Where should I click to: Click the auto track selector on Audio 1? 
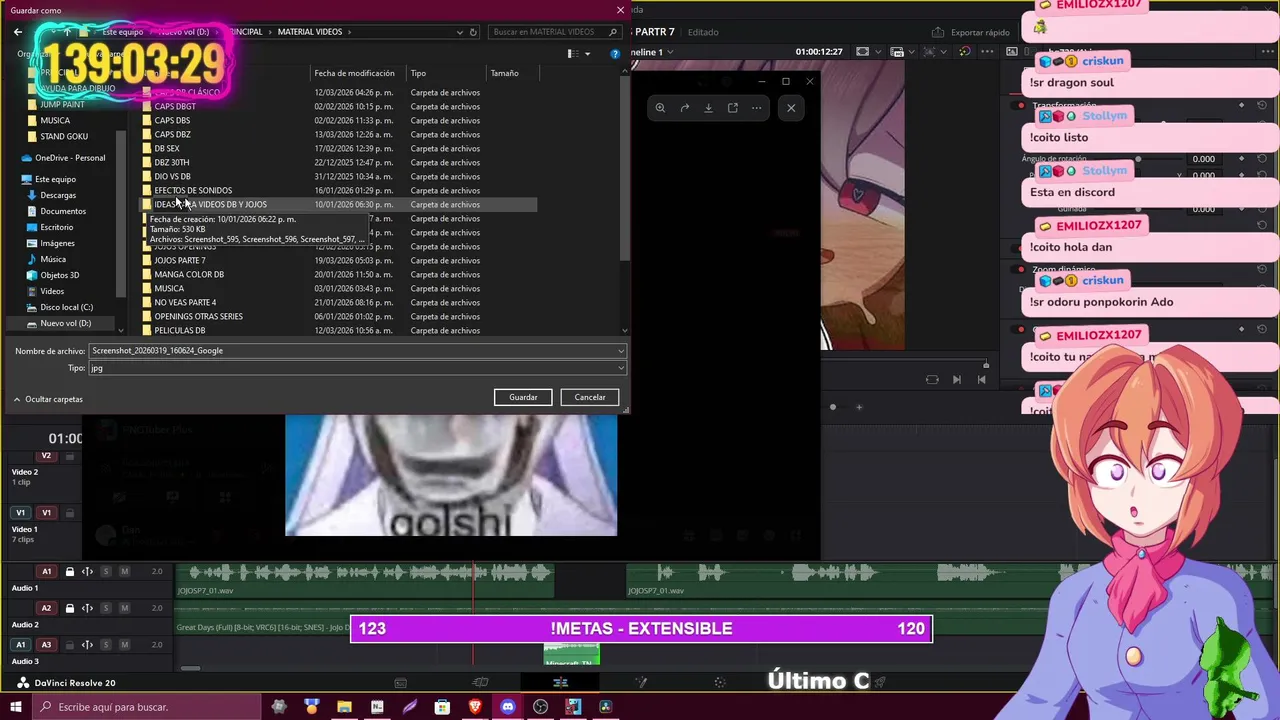click(x=87, y=572)
